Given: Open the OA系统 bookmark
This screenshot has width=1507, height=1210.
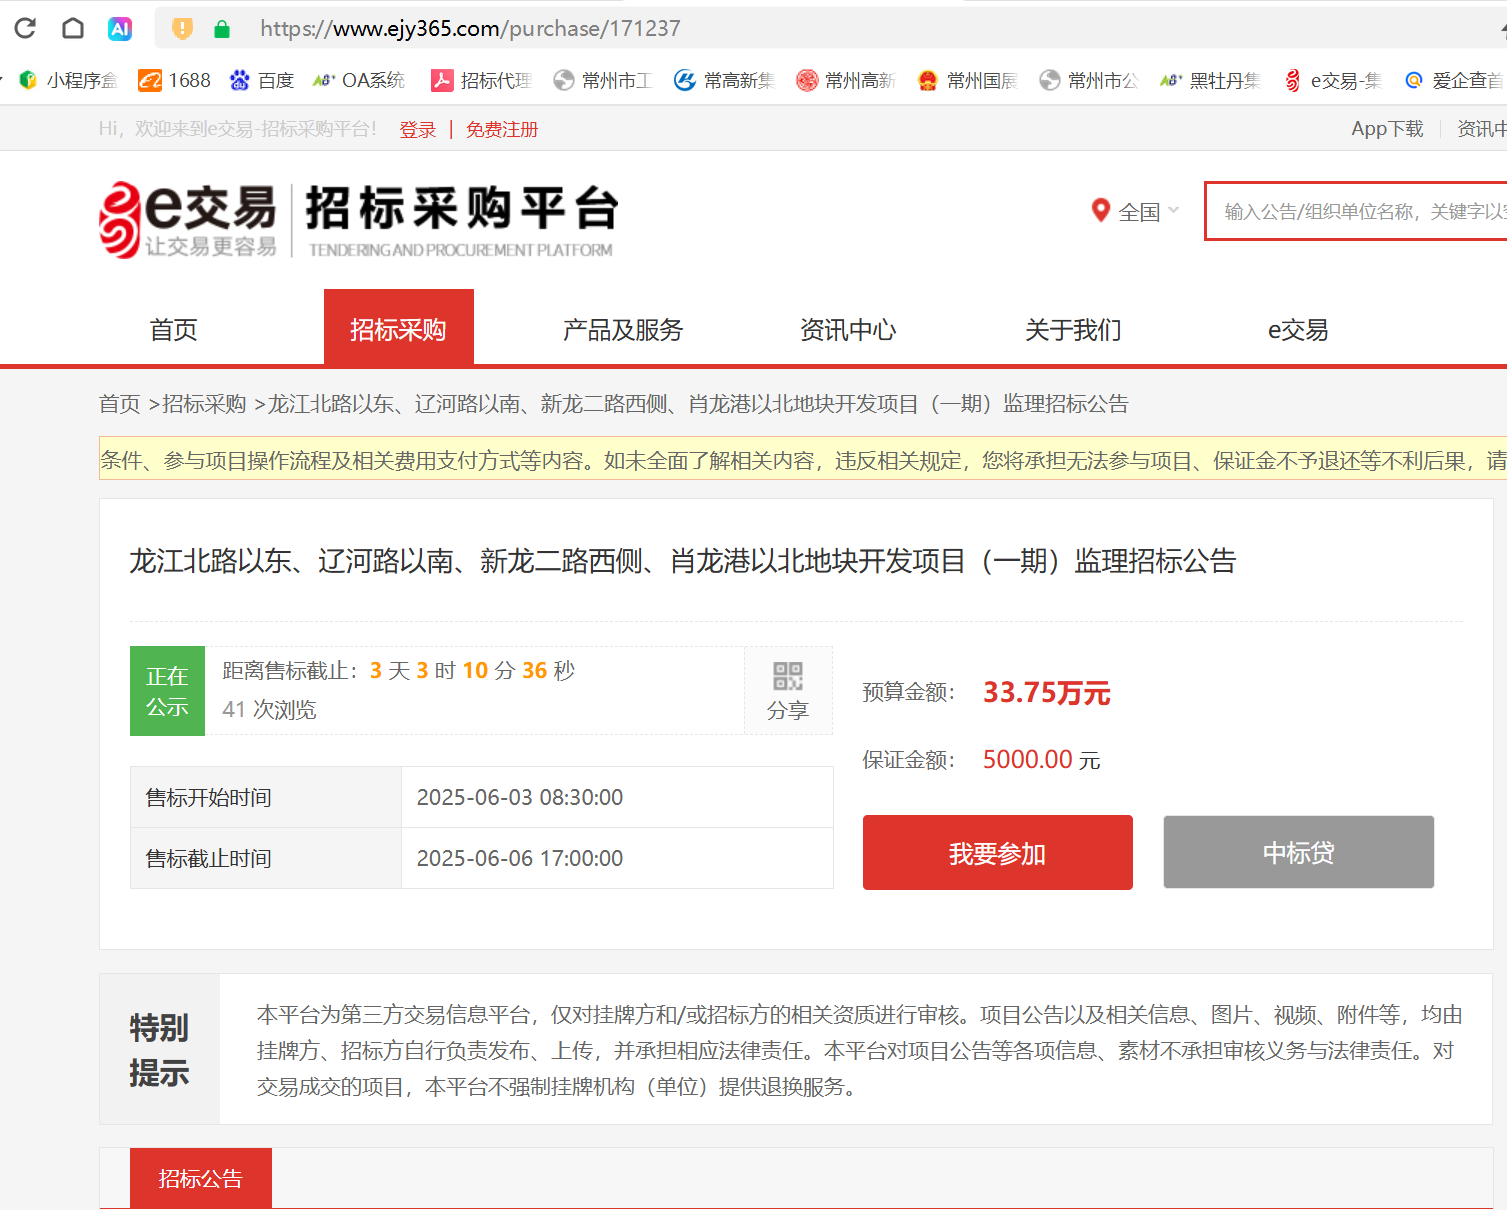Looking at the screenshot, I should pos(359,80).
